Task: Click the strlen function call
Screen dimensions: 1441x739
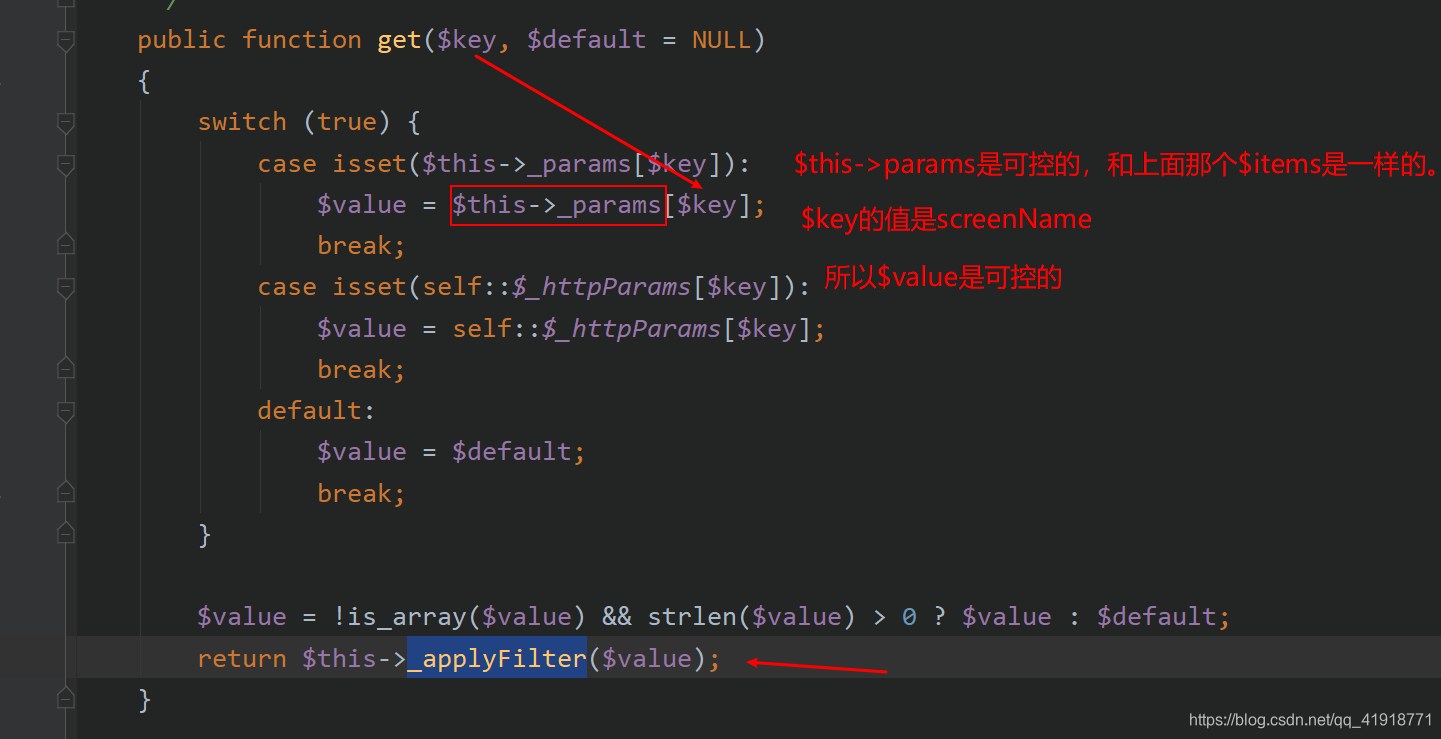Action: [x=692, y=617]
